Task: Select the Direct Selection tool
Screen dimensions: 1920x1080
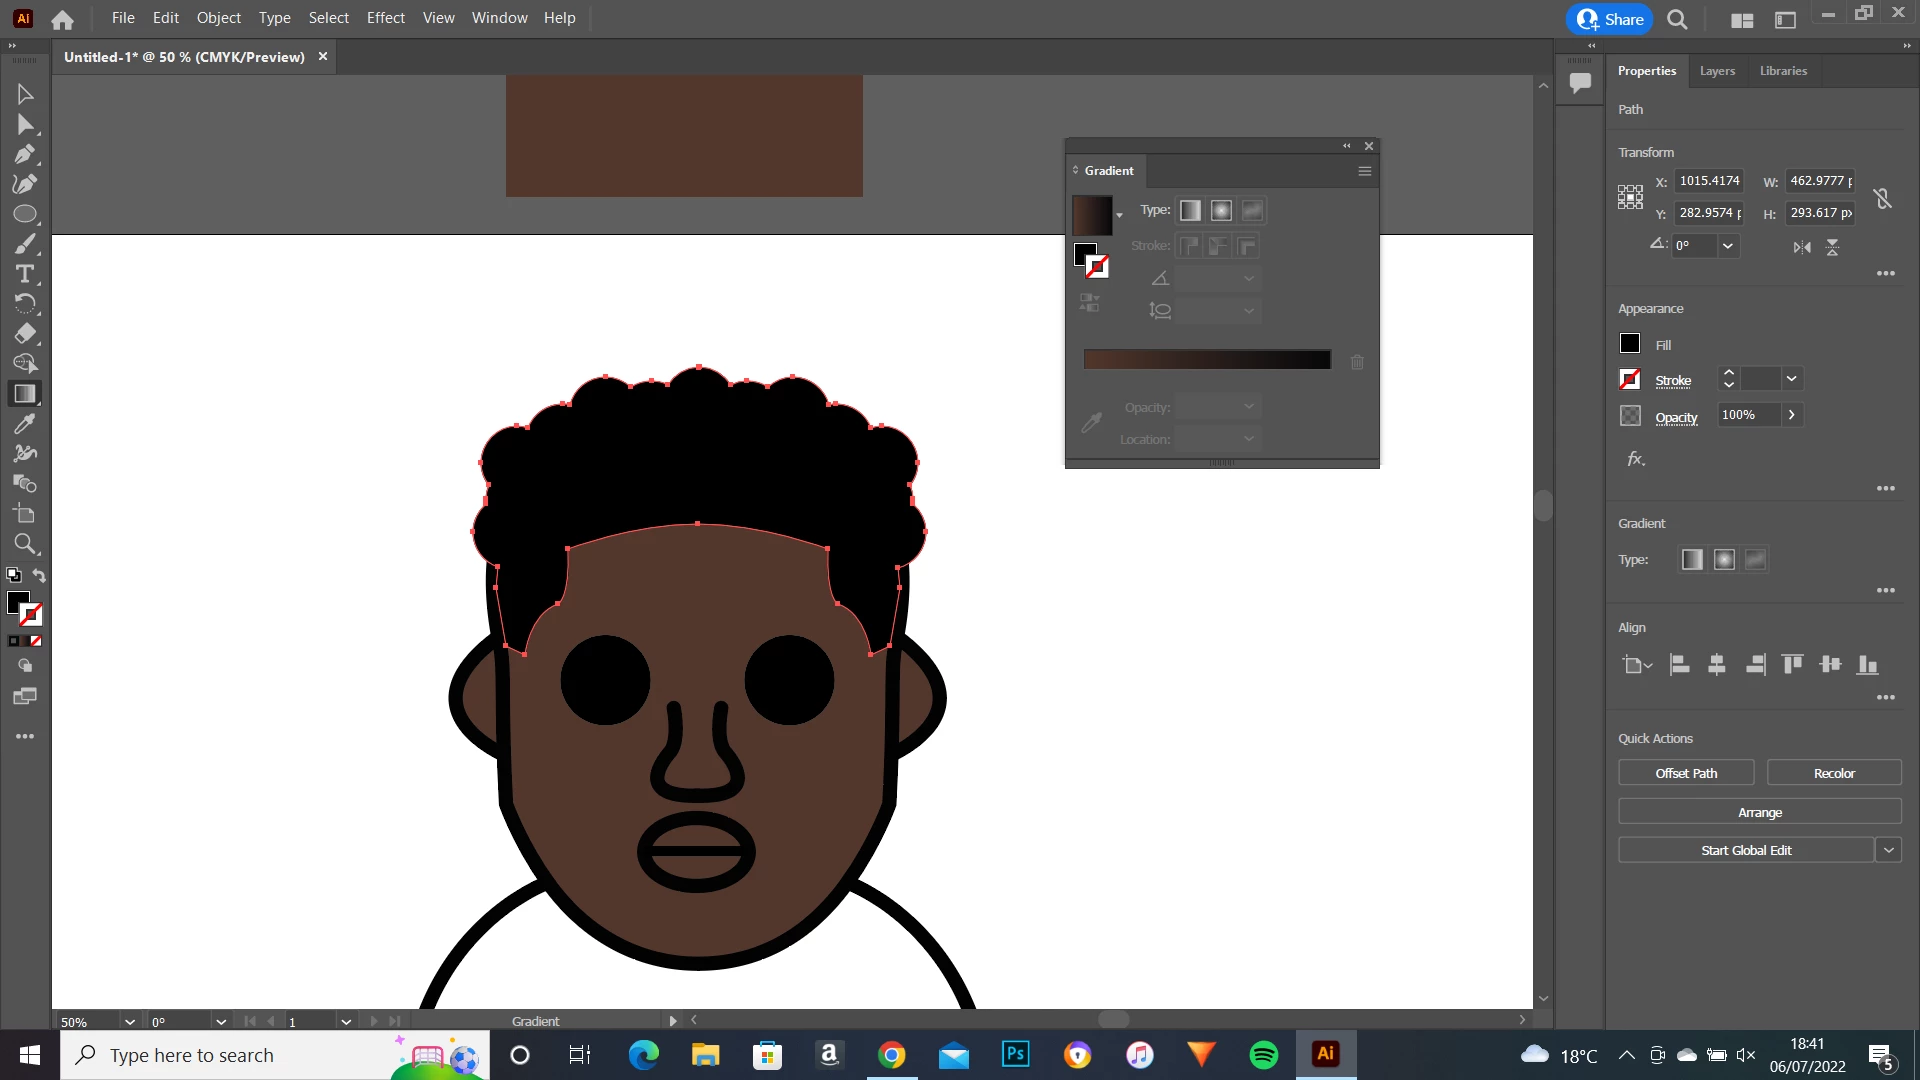Action: [25, 124]
